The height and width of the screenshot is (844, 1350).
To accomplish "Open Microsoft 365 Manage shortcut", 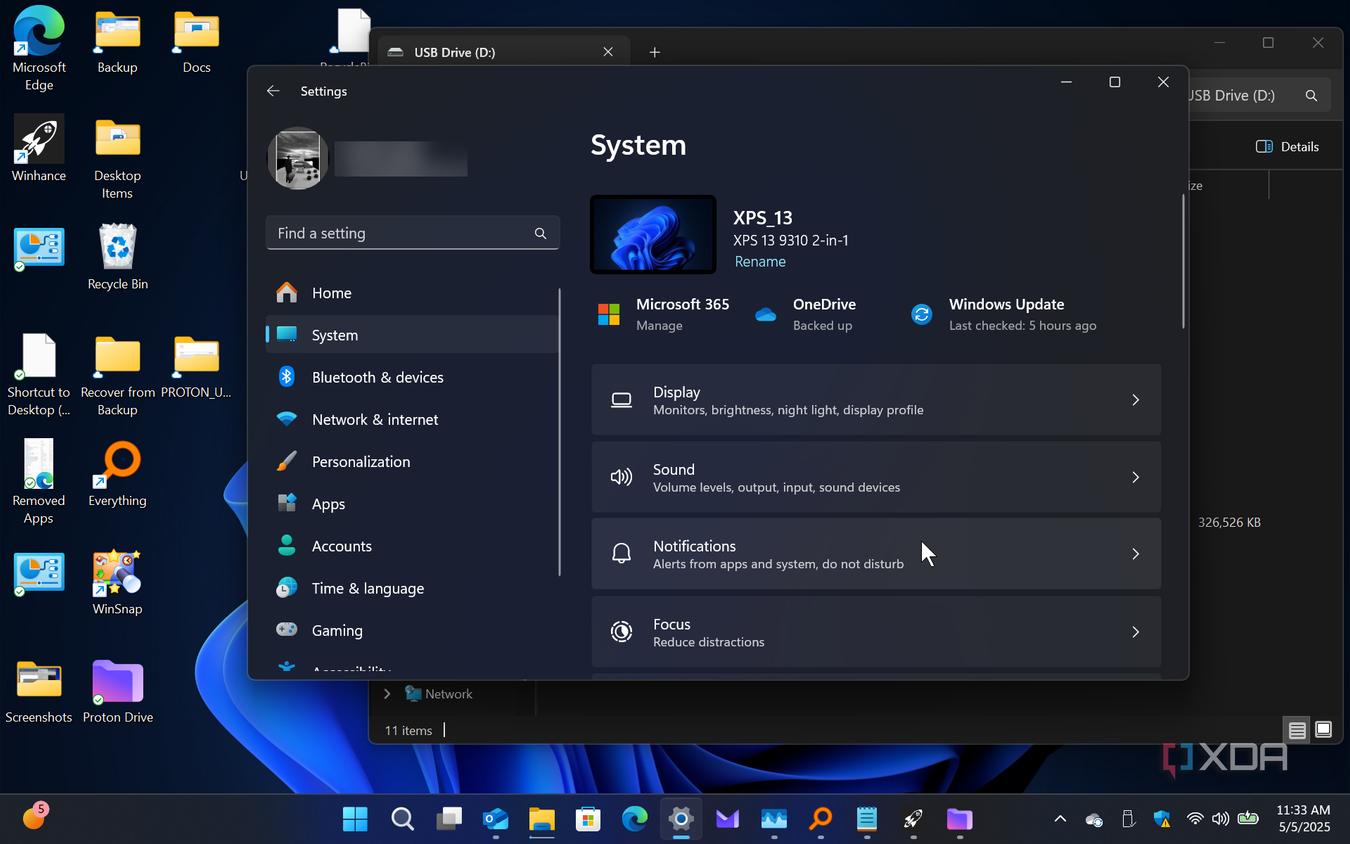I will coord(663,314).
